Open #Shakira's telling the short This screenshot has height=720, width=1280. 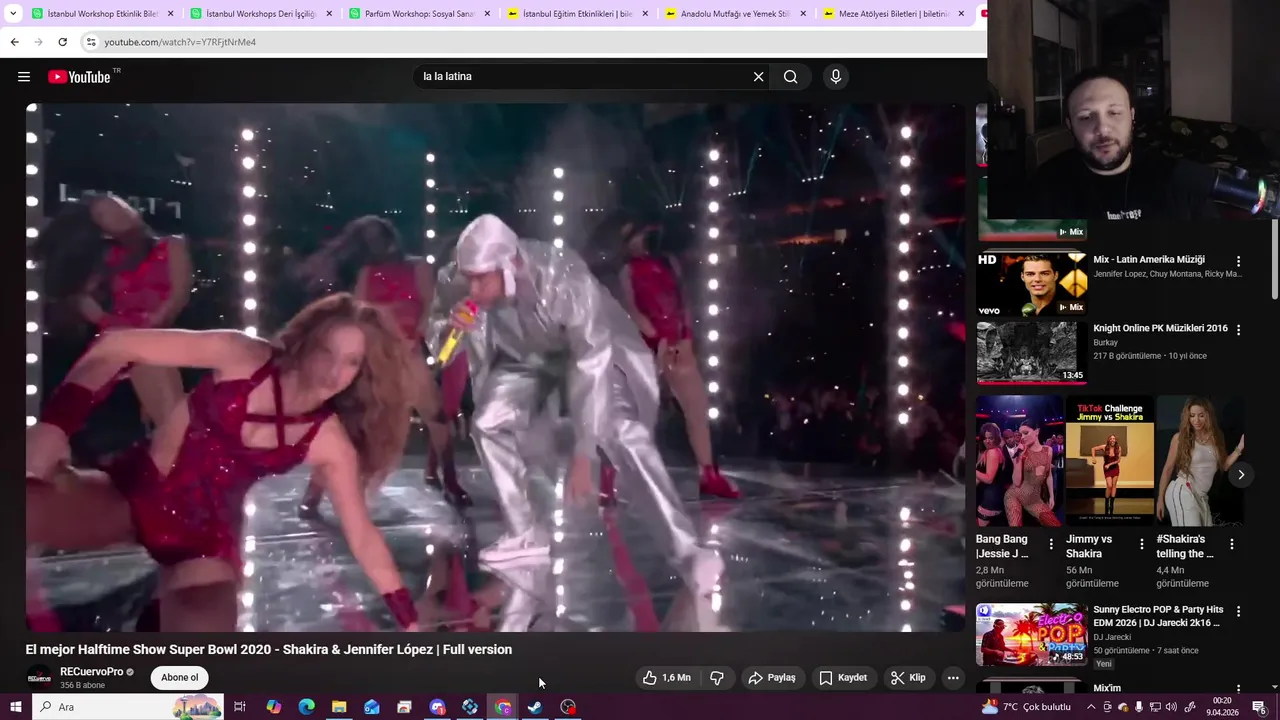tap(1200, 461)
